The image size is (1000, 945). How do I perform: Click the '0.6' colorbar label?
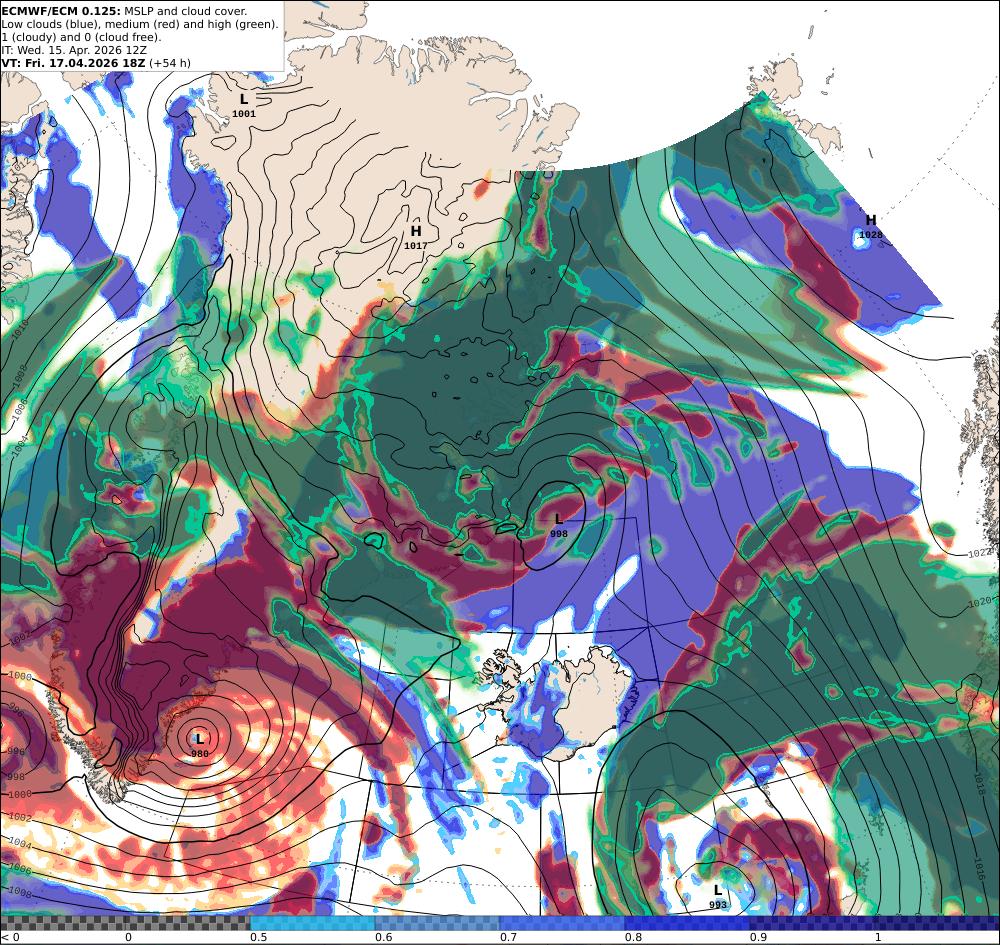tap(383, 937)
